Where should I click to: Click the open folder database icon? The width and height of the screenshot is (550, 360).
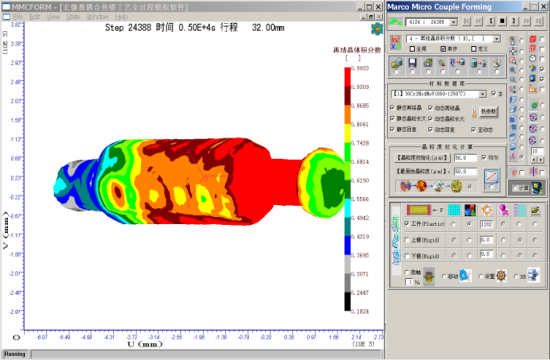click(x=397, y=64)
